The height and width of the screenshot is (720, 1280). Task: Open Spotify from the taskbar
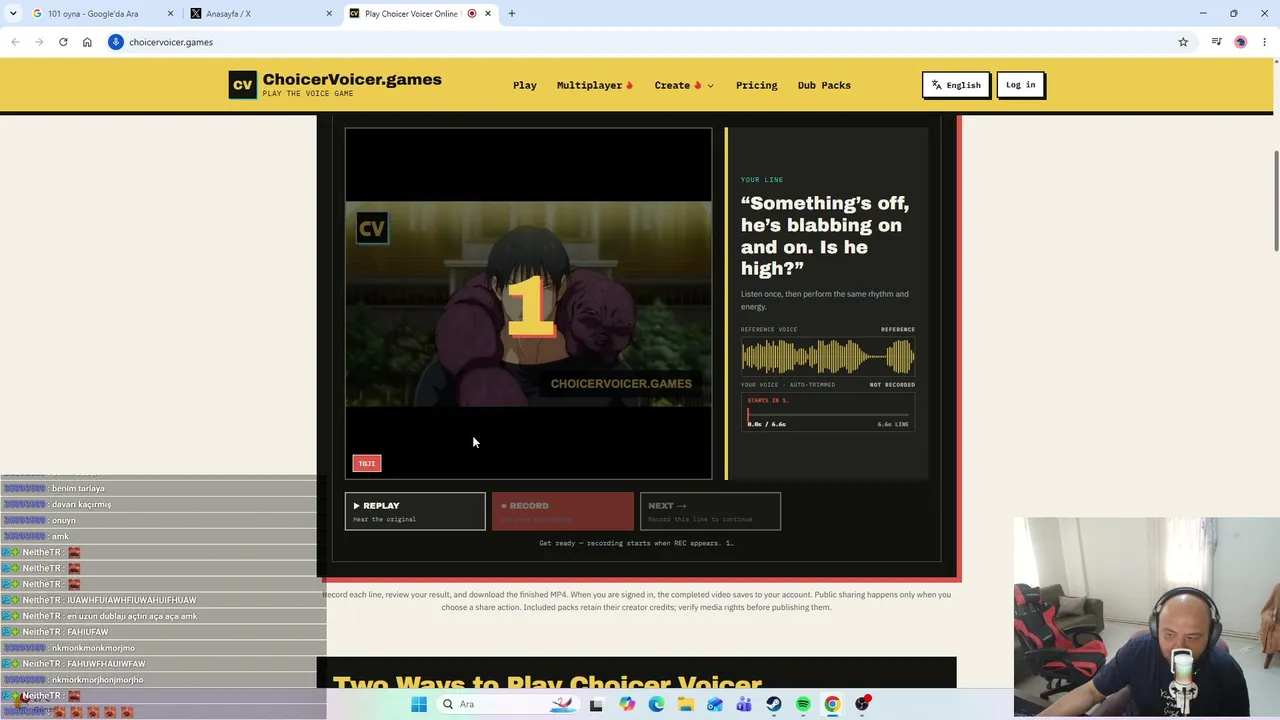(x=803, y=704)
